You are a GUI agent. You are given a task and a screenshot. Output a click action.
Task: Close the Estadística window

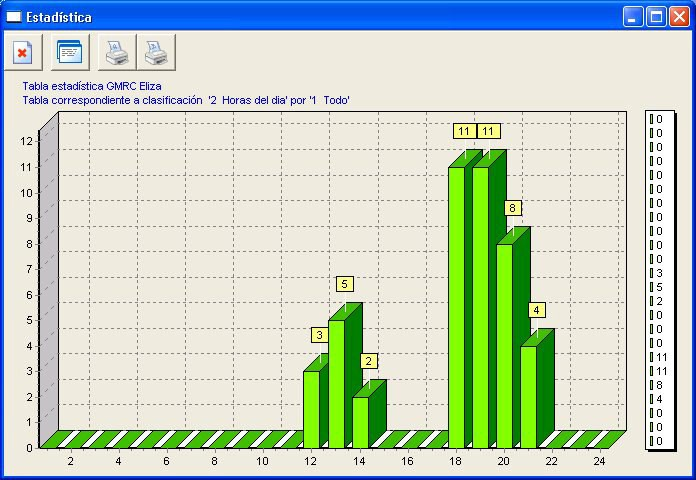coord(679,17)
